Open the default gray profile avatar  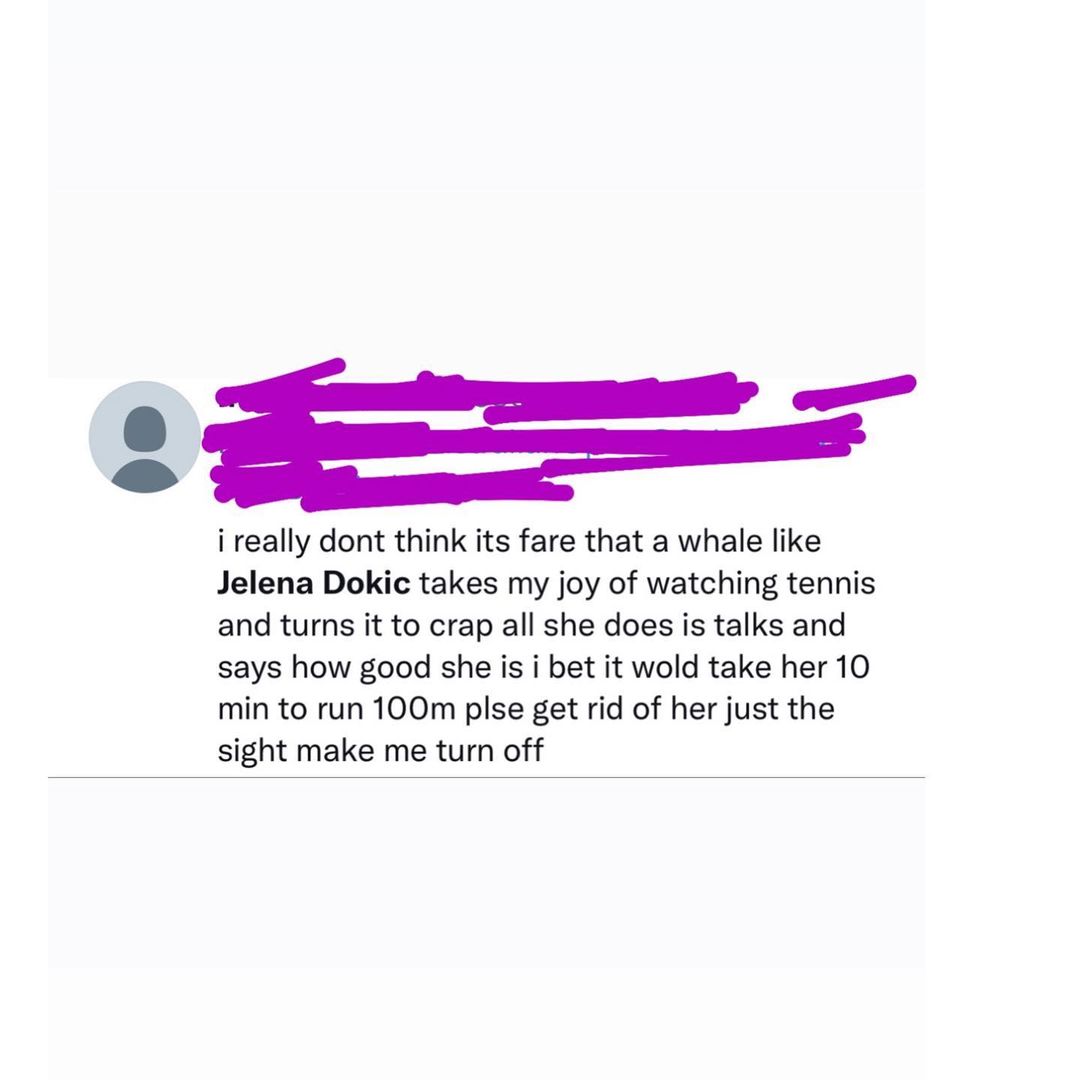[145, 437]
